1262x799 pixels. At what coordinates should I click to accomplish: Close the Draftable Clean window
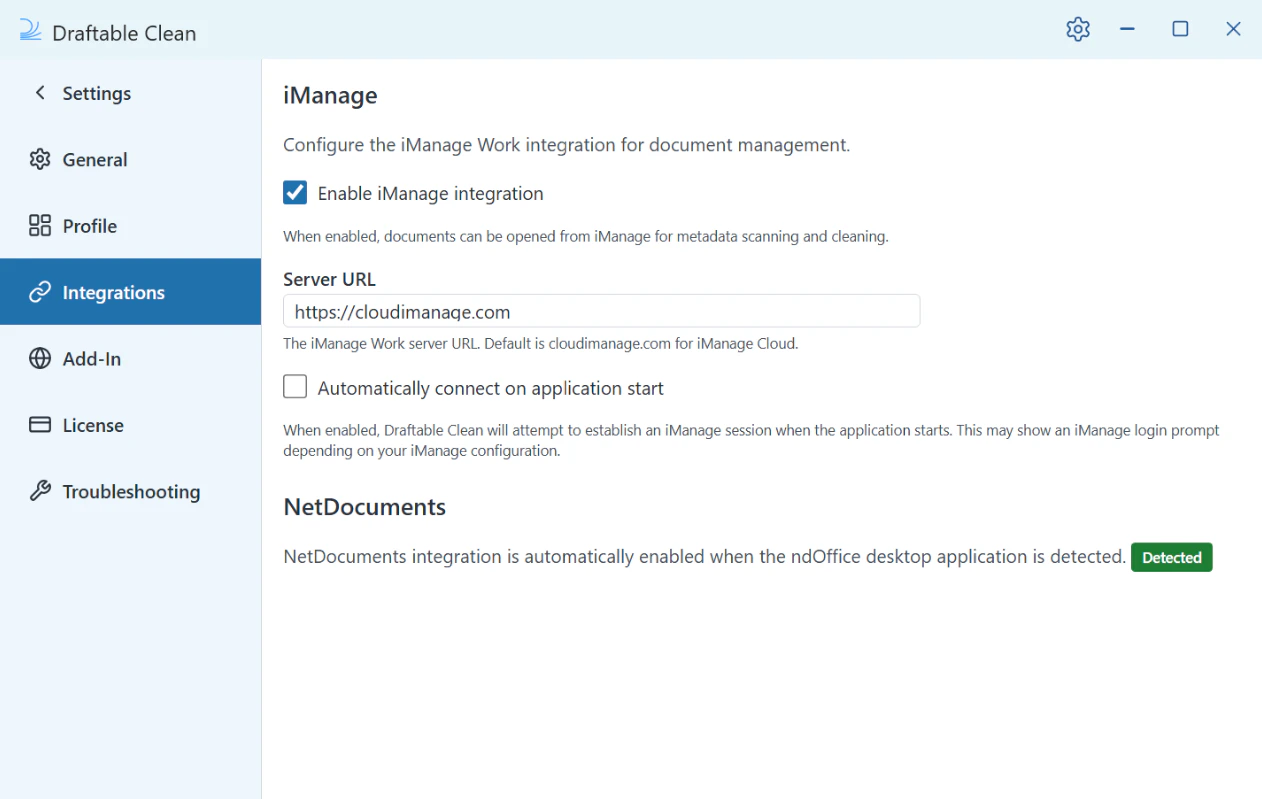point(1233,29)
